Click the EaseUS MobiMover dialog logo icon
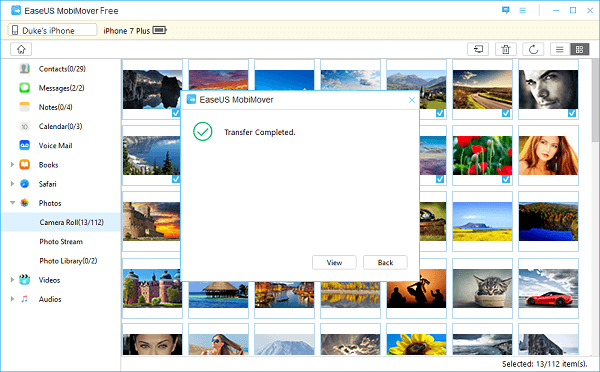The width and height of the screenshot is (600, 372). tap(191, 100)
